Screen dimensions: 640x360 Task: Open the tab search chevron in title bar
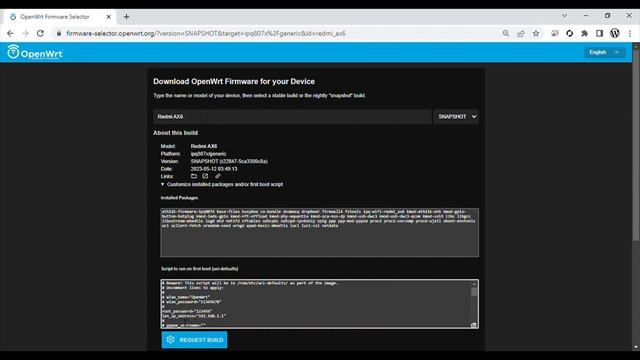click(564, 16)
